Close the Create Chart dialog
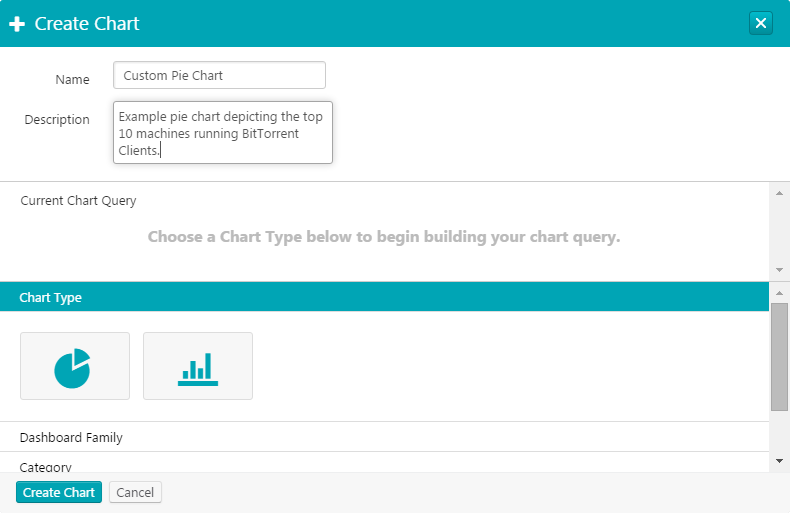The width and height of the screenshot is (790, 513). [x=761, y=23]
